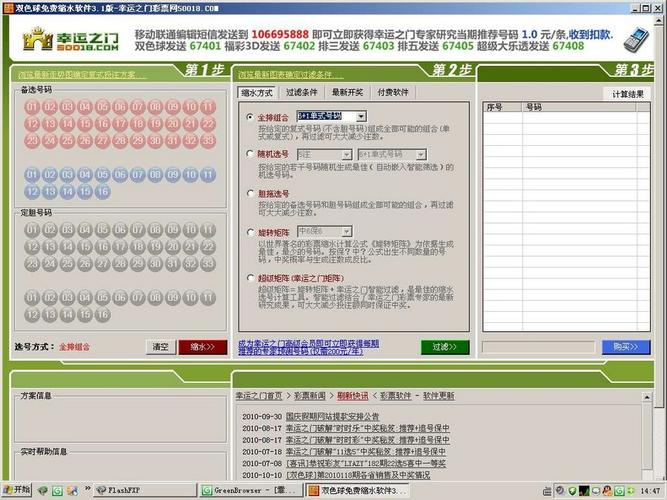Pick red ball 17 in 备选号码 group
The height and width of the screenshot is (500, 667).
pos(120,124)
